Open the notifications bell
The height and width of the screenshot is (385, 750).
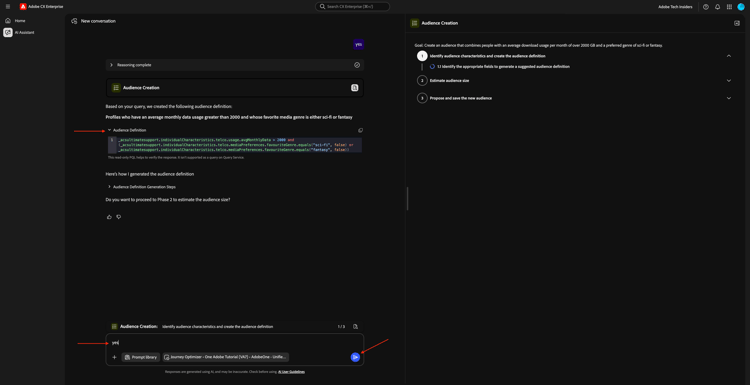[717, 7]
